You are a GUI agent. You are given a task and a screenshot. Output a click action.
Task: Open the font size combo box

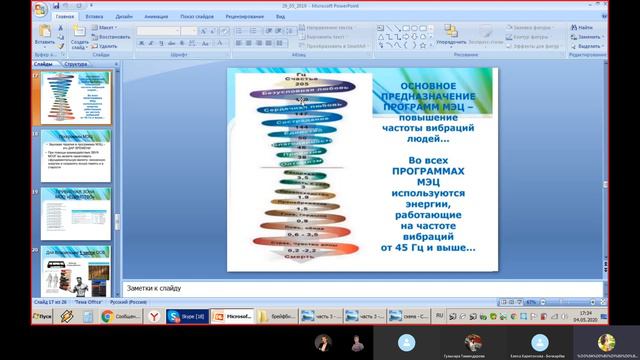tap(189, 31)
